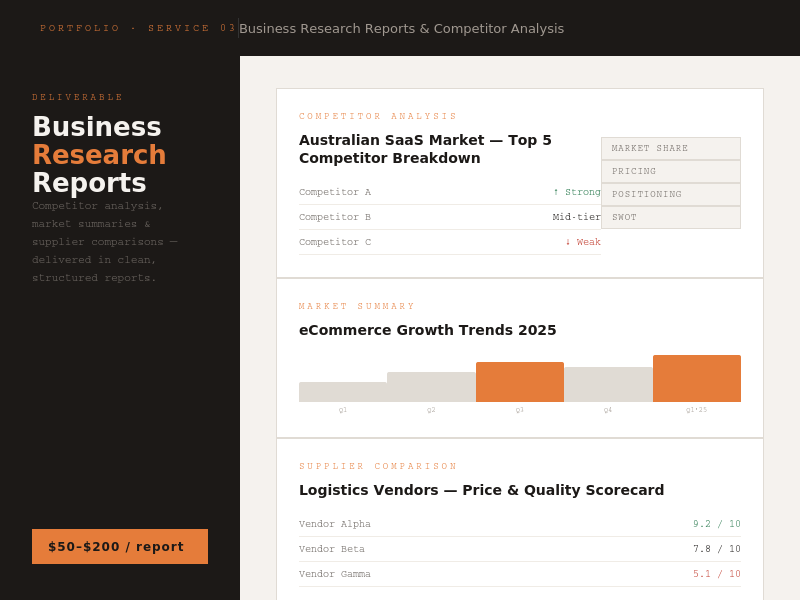
Task: Choose the SWOT tag
Action: [671, 217]
